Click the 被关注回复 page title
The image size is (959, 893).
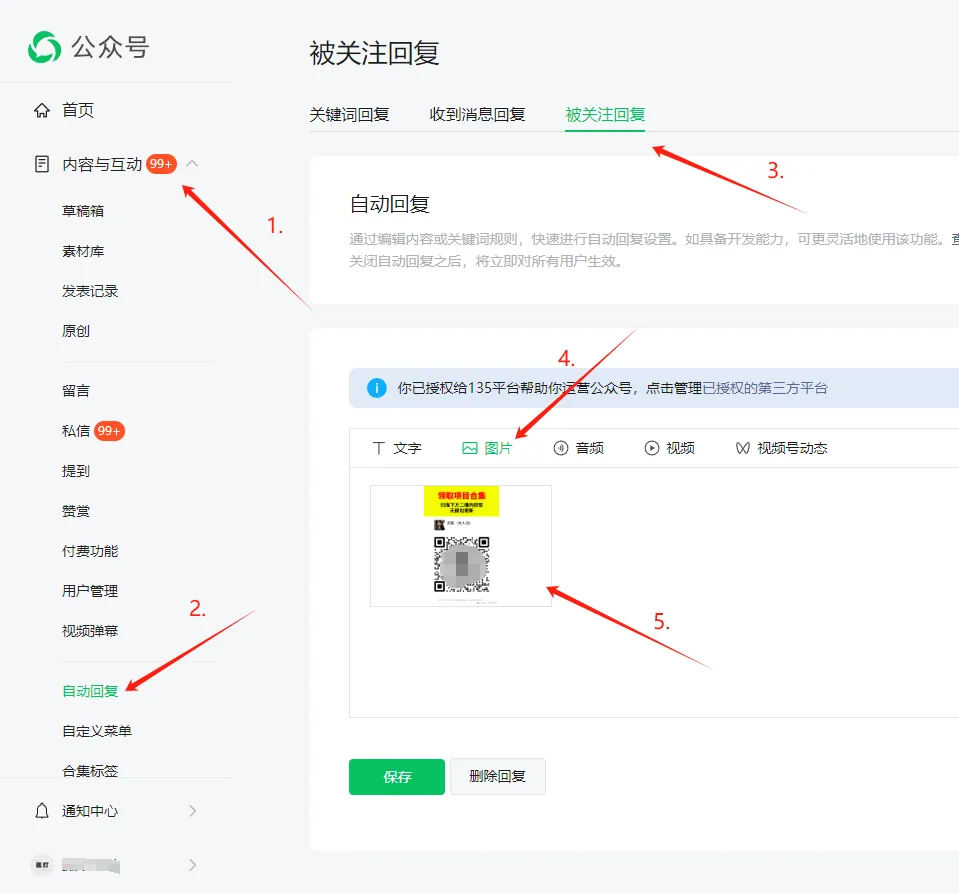[374, 53]
